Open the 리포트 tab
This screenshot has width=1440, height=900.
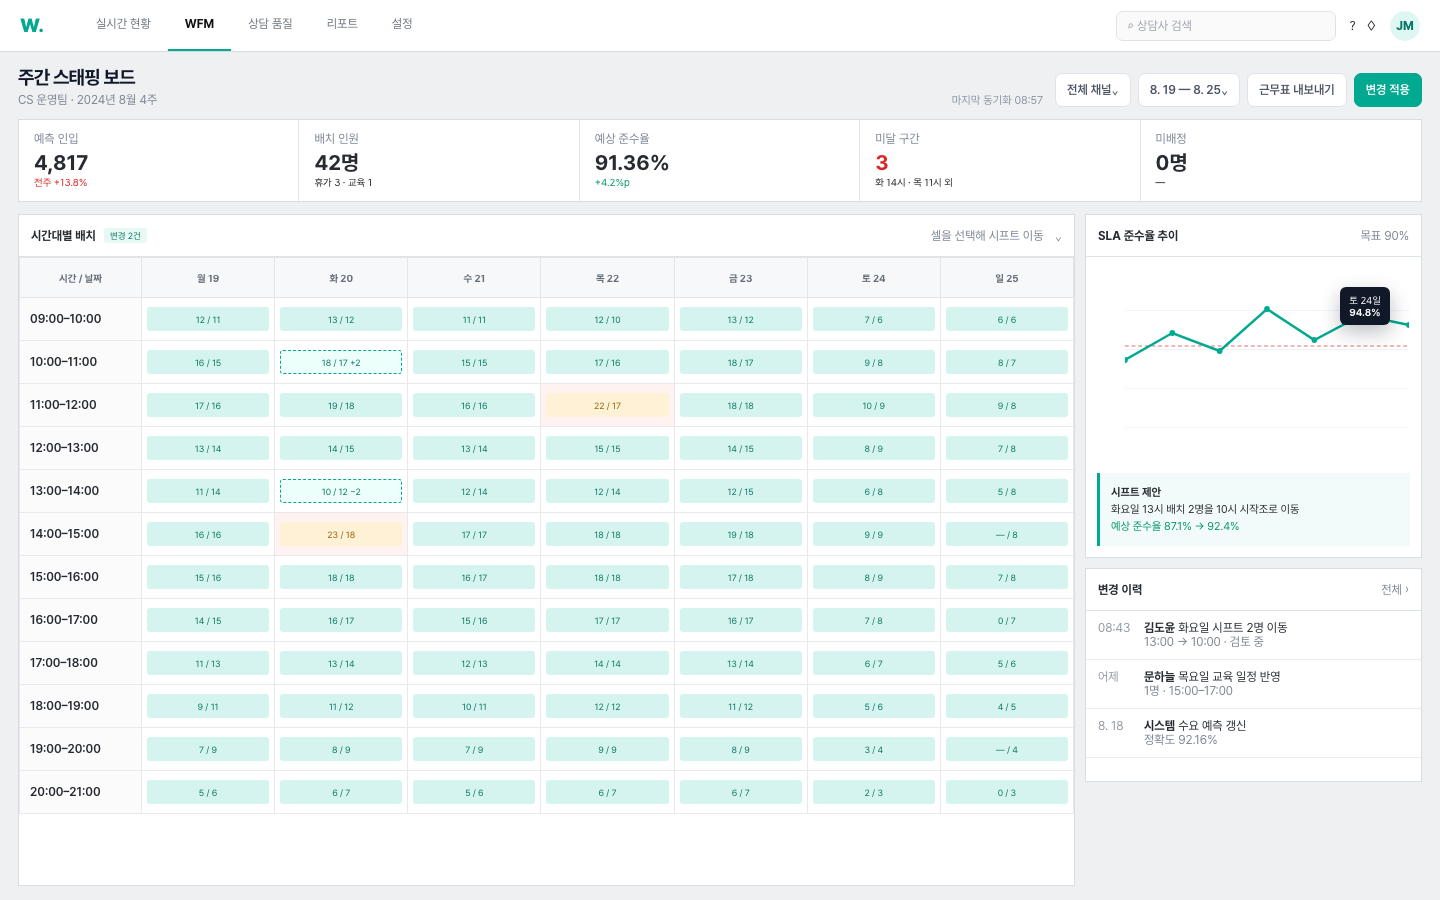(342, 24)
